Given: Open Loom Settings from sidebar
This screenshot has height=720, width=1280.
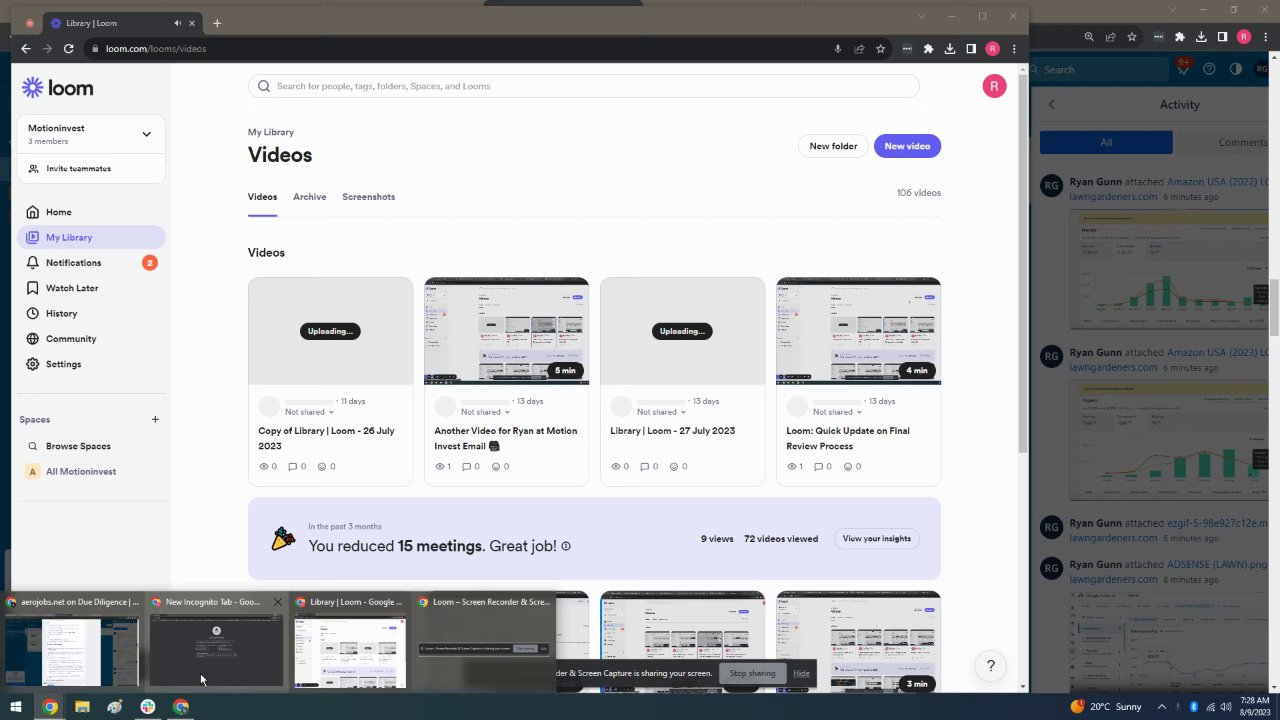Looking at the screenshot, I should coord(63,364).
